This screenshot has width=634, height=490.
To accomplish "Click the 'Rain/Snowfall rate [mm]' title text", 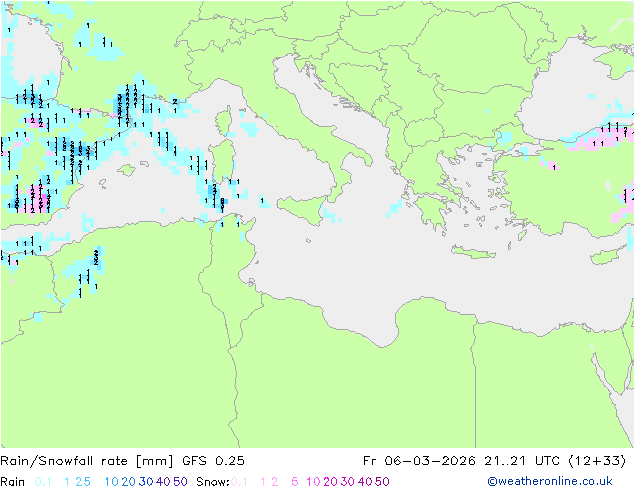I will 87,461.
